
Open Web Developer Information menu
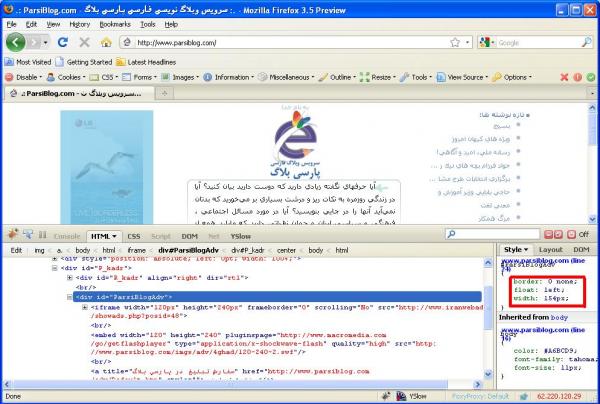228,77
